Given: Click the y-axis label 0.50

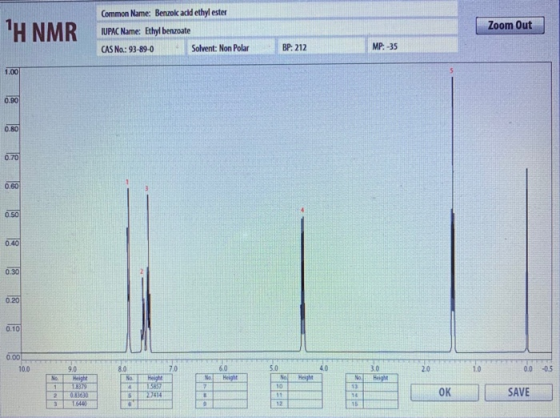Looking at the screenshot, I should pos(11,215).
